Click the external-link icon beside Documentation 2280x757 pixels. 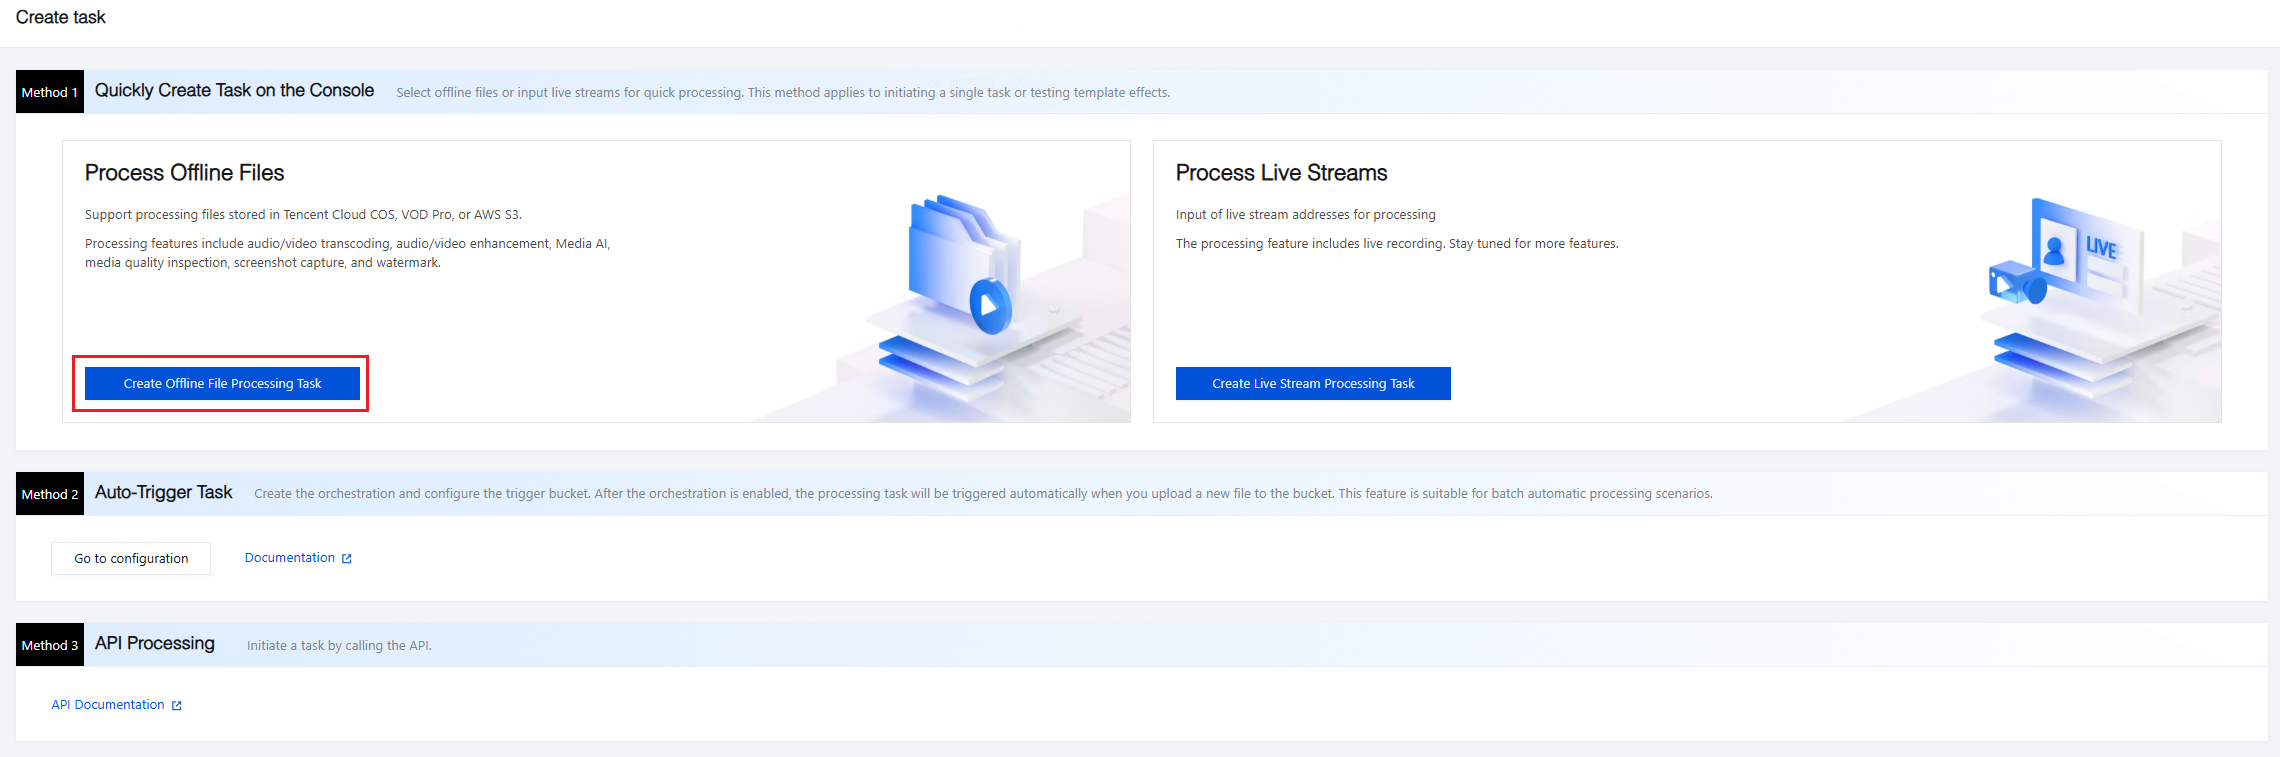[x=347, y=559]
